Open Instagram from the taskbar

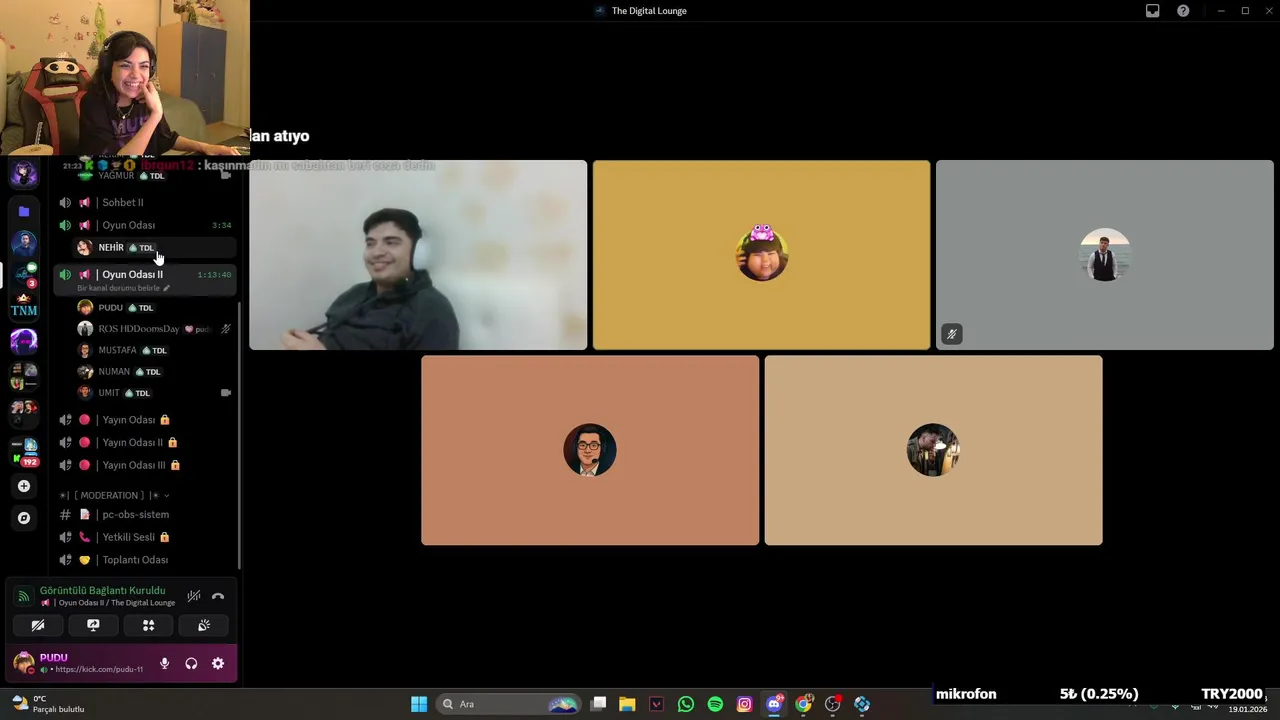[x=744, y=704]
